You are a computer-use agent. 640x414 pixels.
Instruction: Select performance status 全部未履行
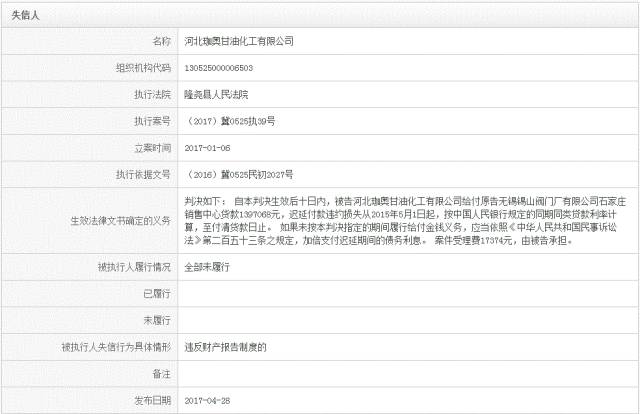coord(207,269)
